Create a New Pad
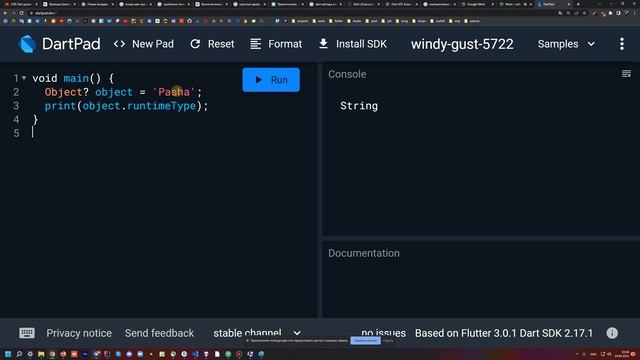Image resolution: width=640 pixels, height=360 pixels. click(x=144, y=44)
